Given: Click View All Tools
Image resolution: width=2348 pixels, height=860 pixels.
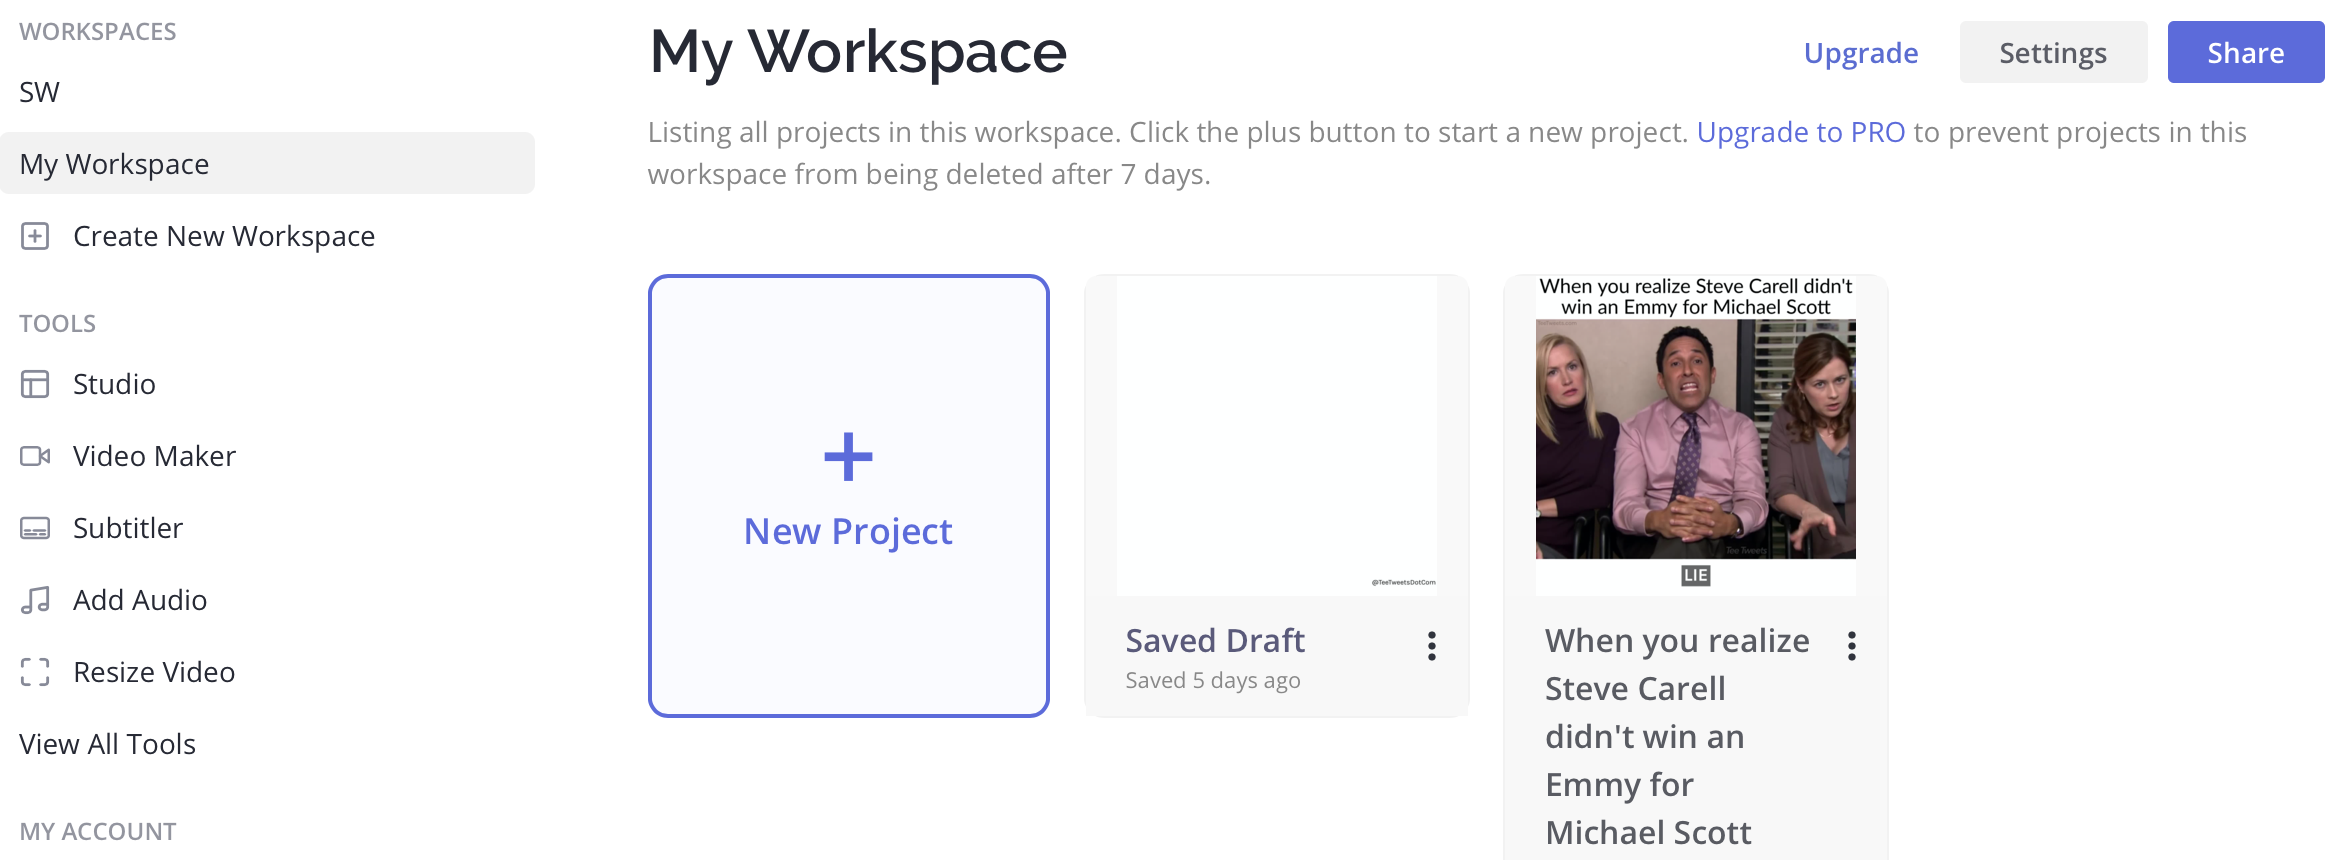Looking at the screenshot, I should tap(107, 744).
